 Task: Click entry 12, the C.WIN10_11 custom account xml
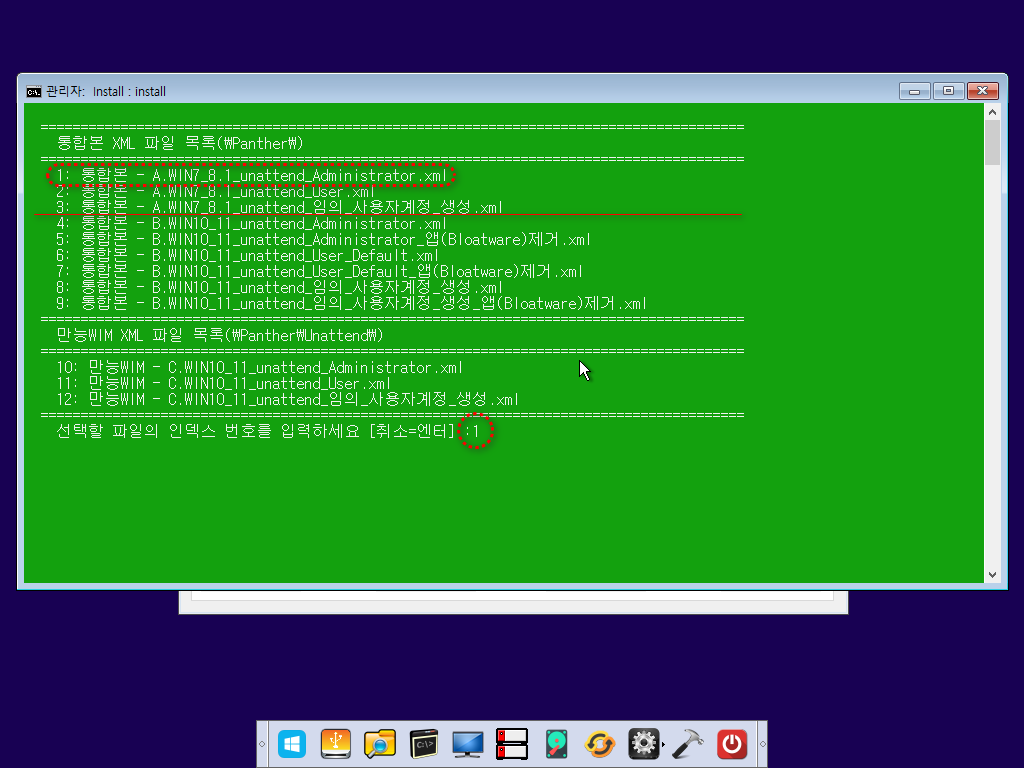[x=287, y=400]
